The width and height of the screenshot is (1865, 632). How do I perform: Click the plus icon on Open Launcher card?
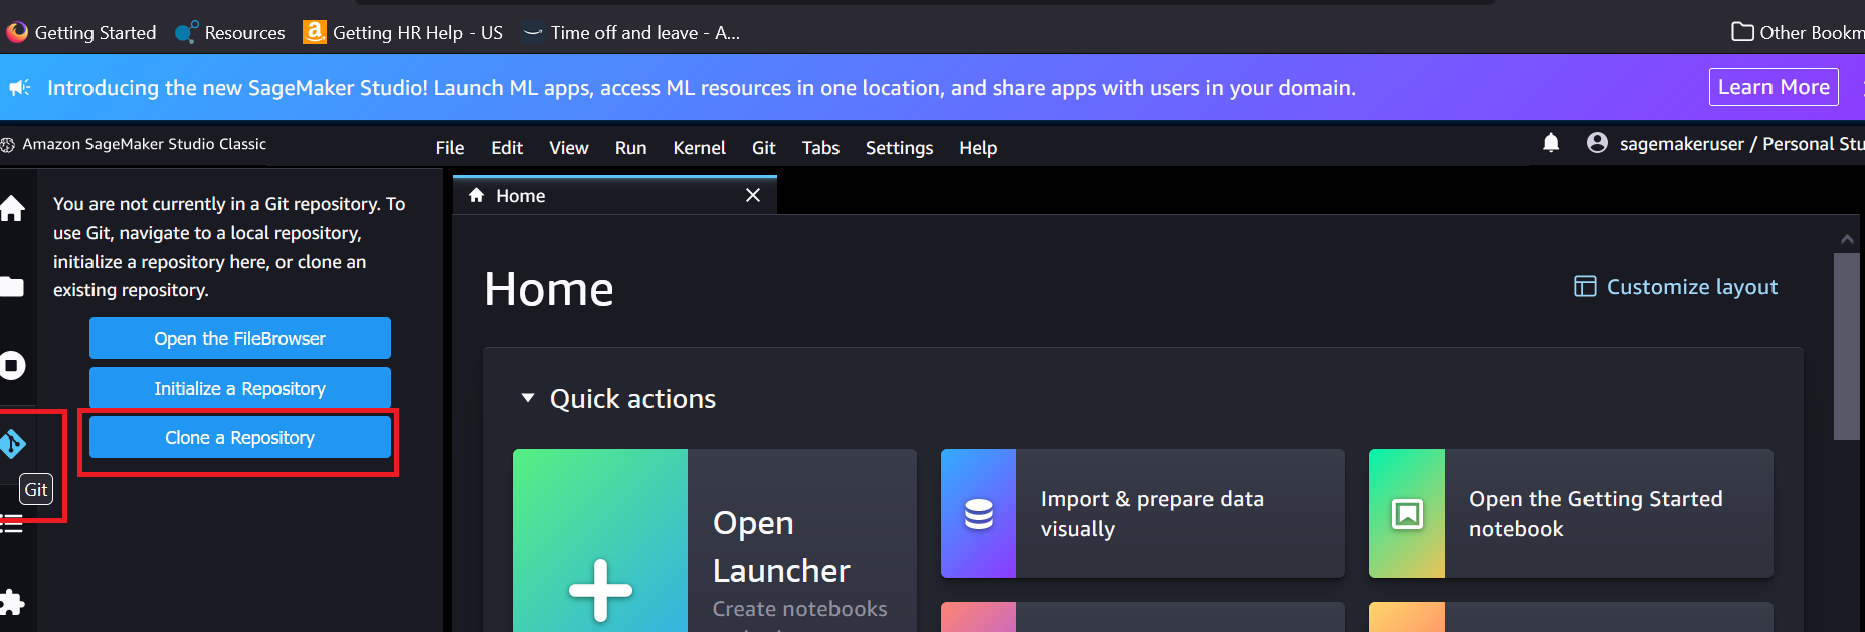coord(600,590)
